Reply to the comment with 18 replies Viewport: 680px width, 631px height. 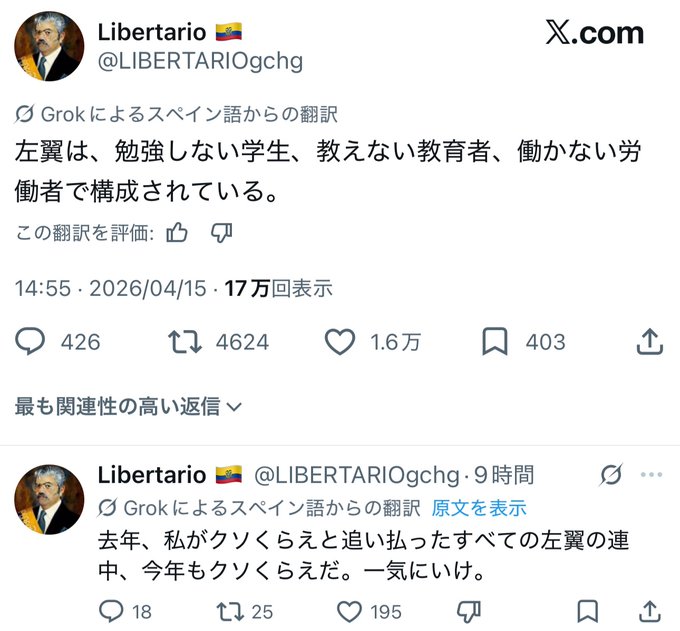click(113, 610)
